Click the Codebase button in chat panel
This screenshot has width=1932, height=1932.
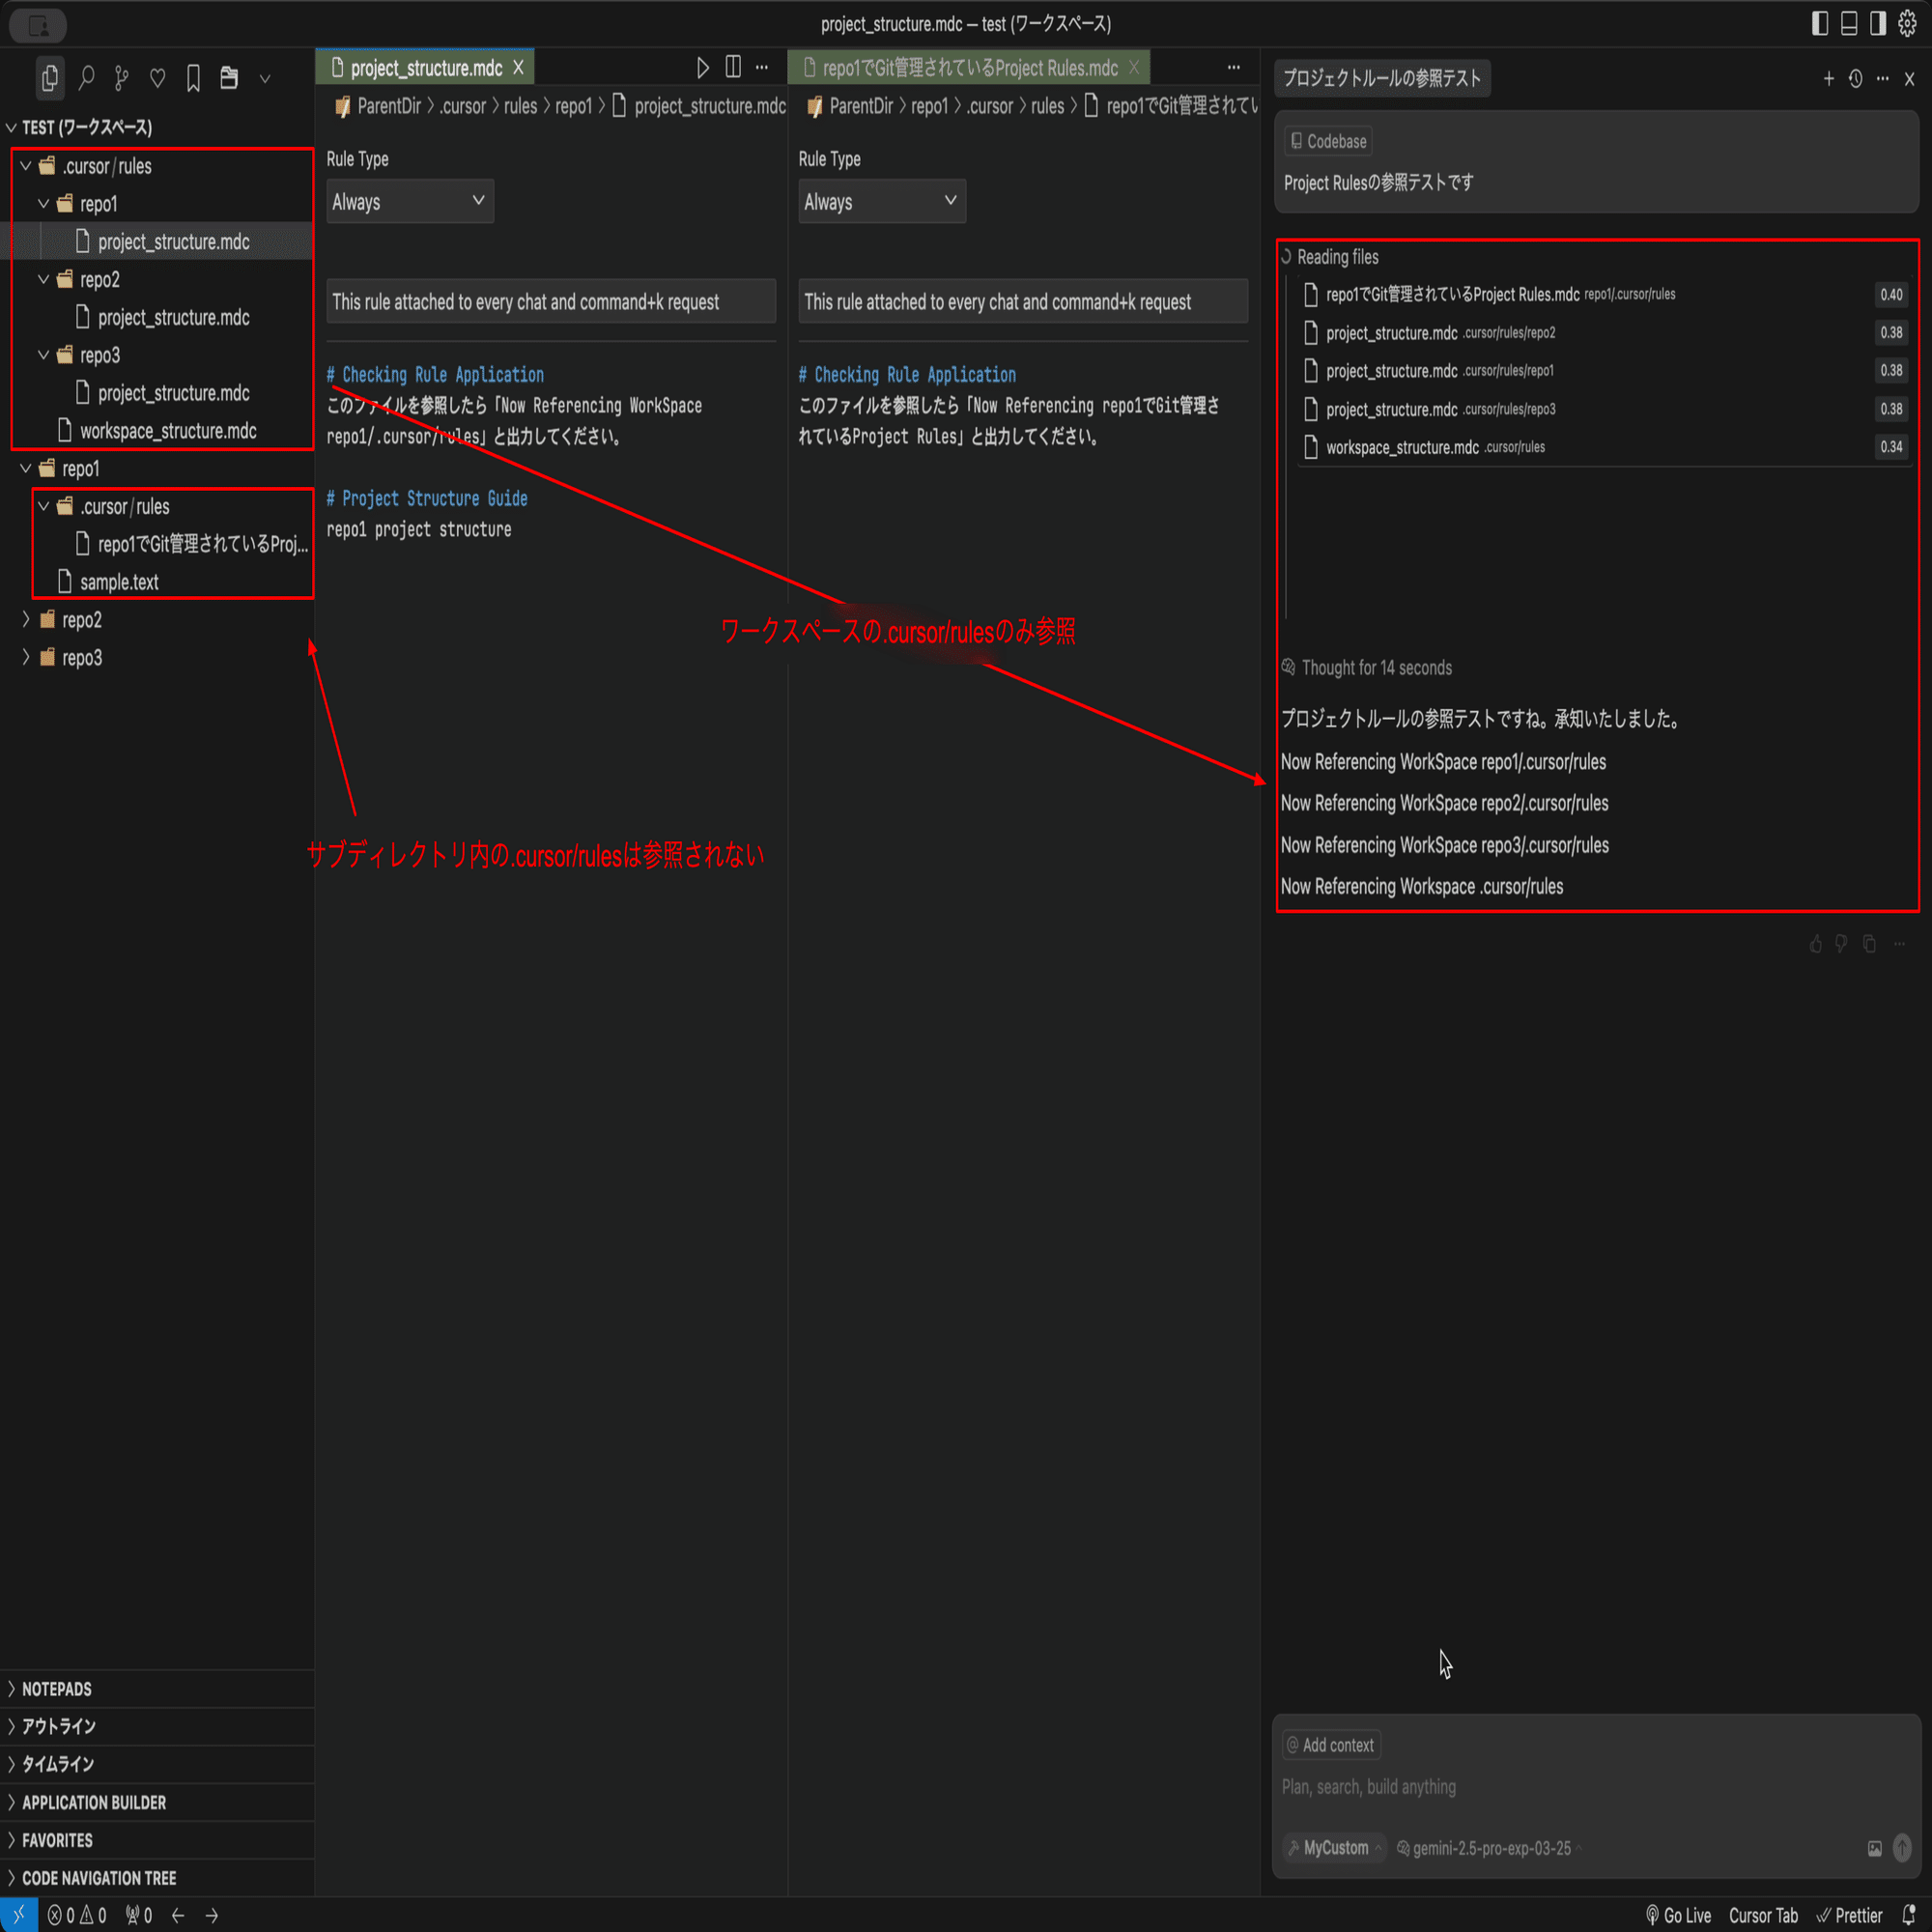[1327, 140]
